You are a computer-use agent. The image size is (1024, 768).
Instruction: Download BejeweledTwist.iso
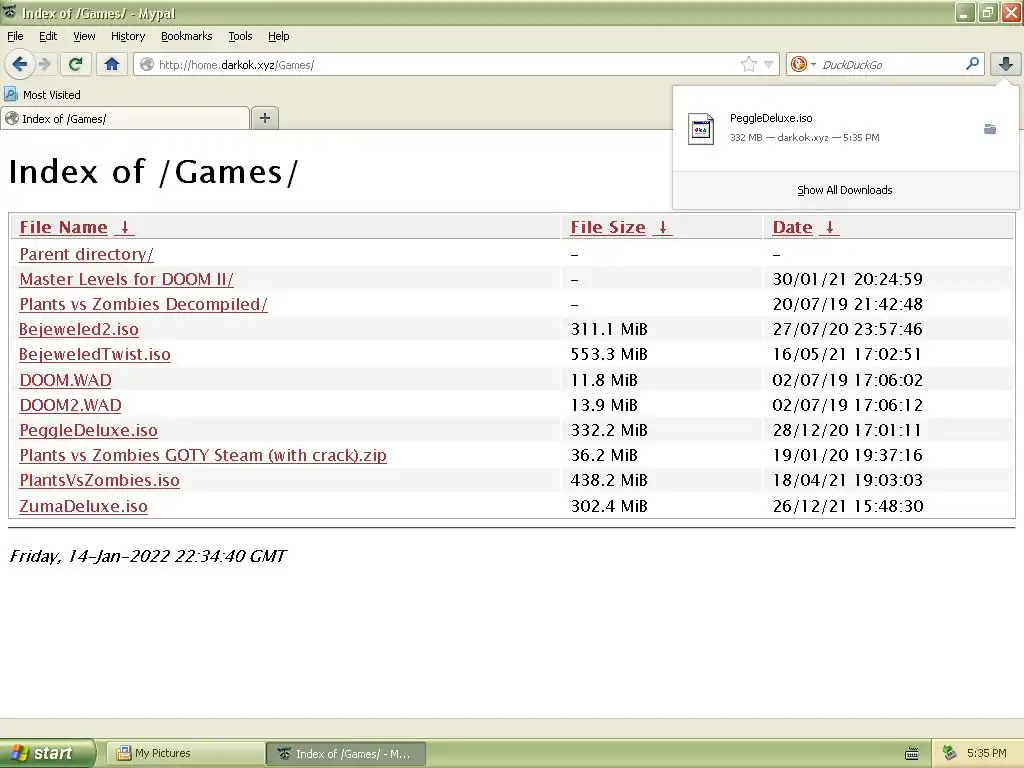click(x=95, y=354)
